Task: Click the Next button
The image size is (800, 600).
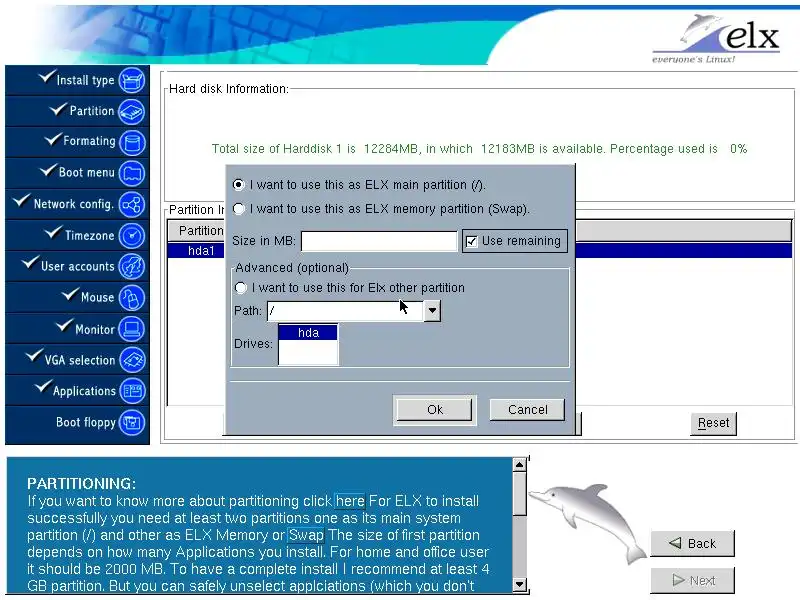Action: coord(693,581)
